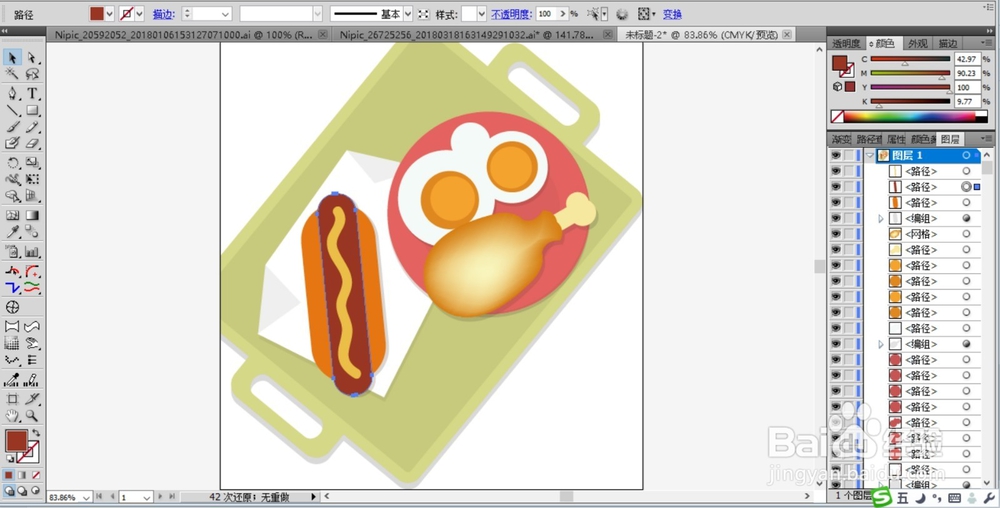The width and height of the screenshot is (1000, 508).
Task: Click target circle of <网格> item
Action: coord(966,234)
